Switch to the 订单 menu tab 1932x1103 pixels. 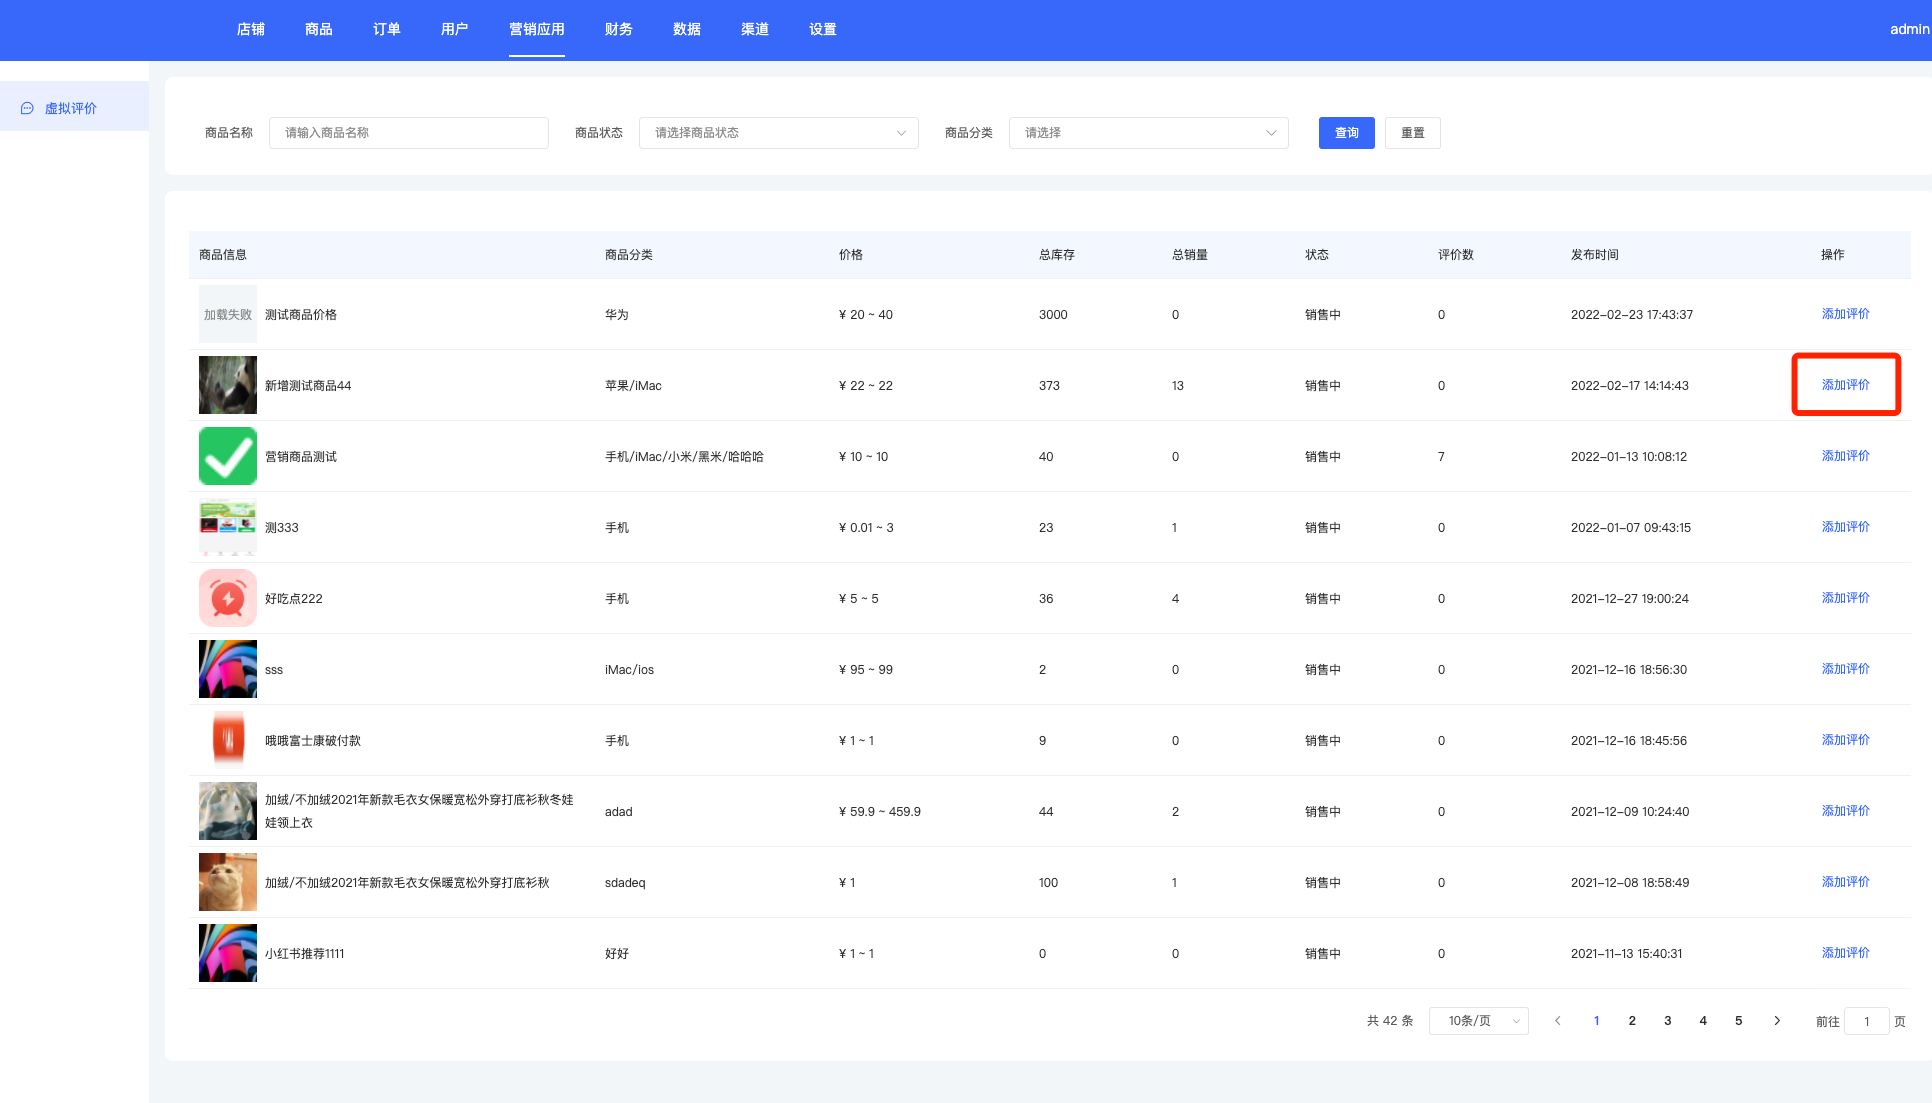pyautogui.click(x=386, y=29)
